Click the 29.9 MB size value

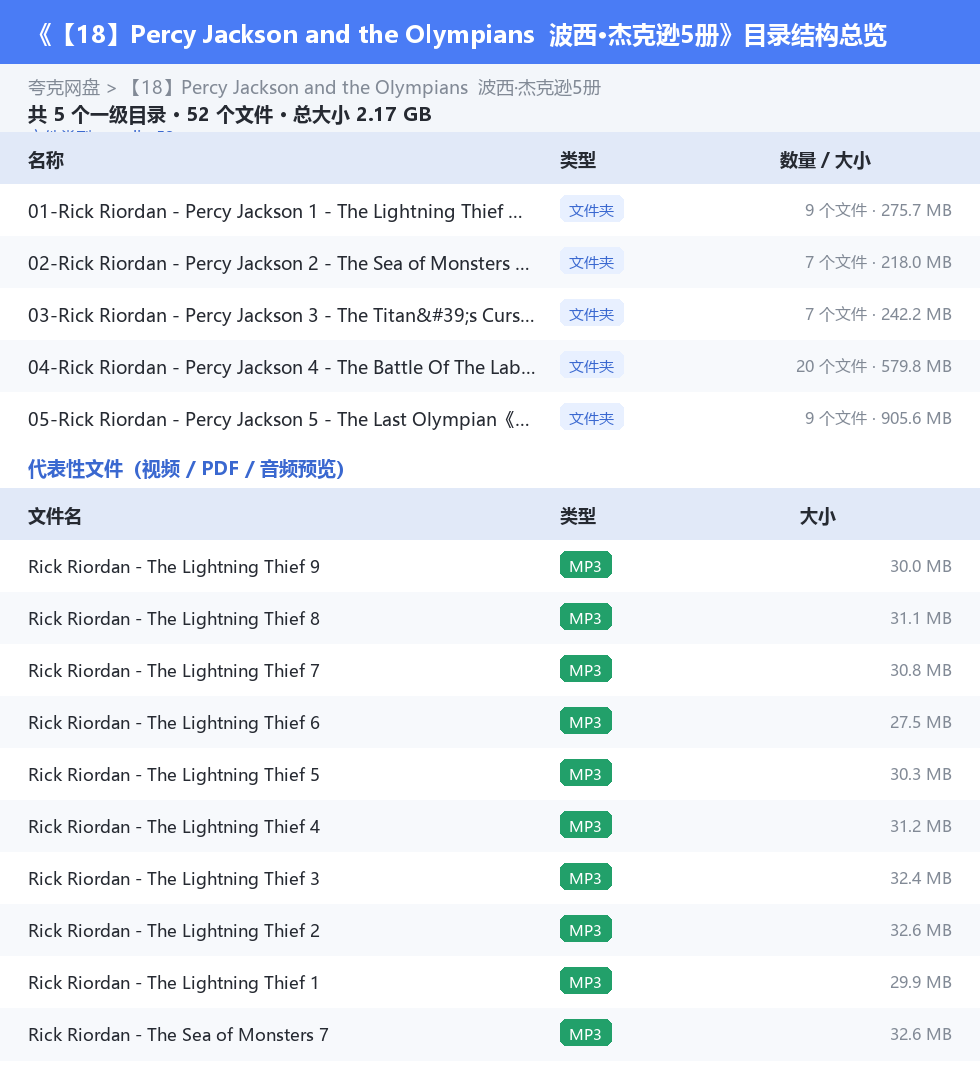click(x=921, y=982)
